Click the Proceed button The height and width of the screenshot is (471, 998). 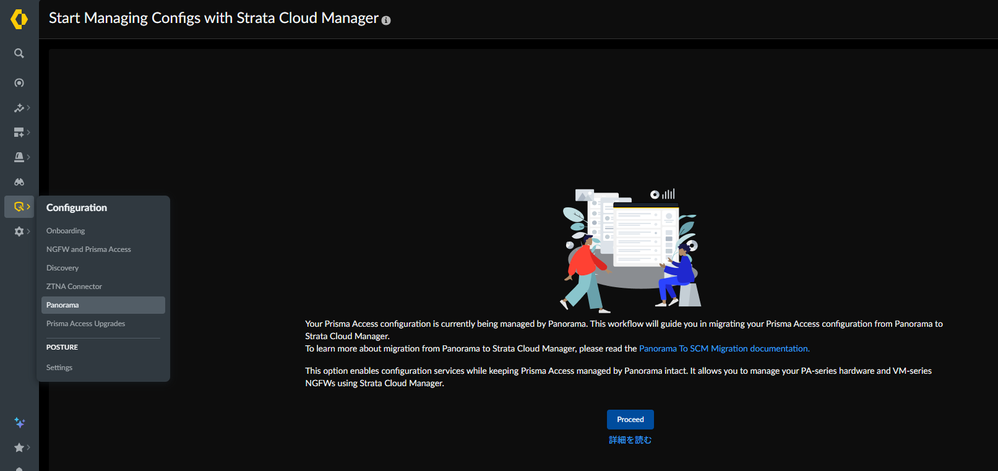point(630,419)
